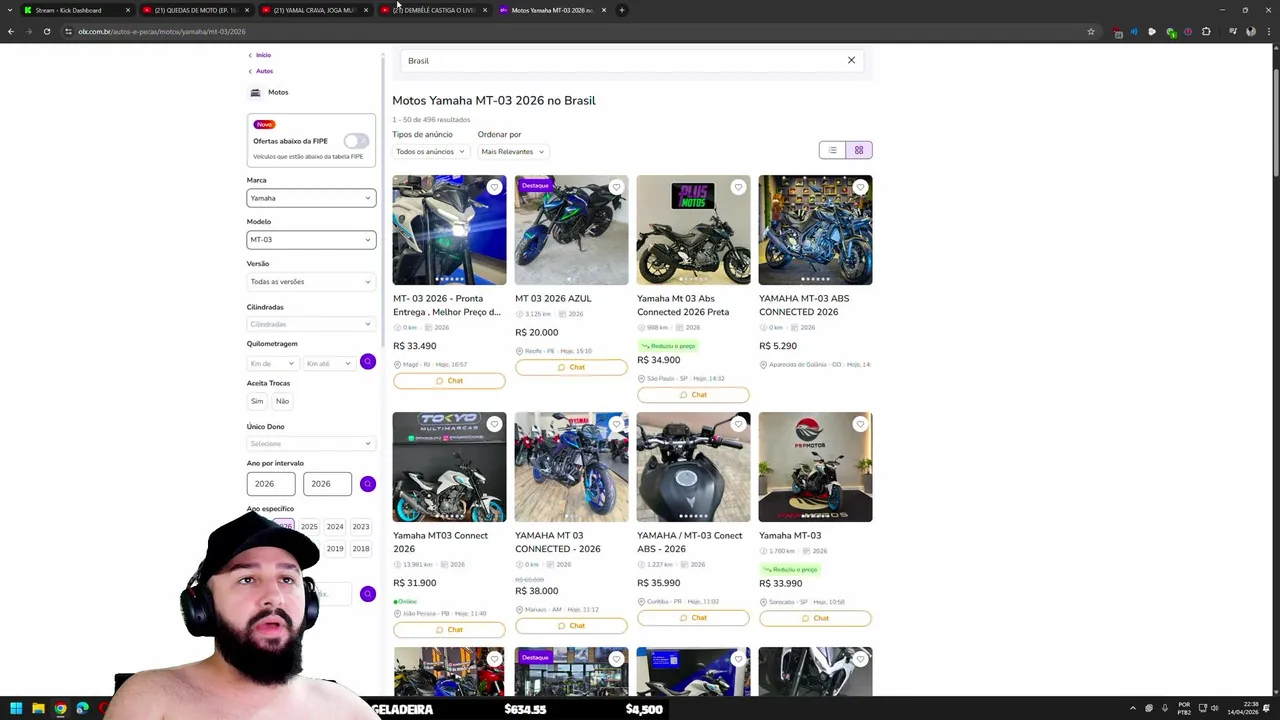Select year 2025 under Ano específico
Screen dimensions: 1280x720
point(309,527)
